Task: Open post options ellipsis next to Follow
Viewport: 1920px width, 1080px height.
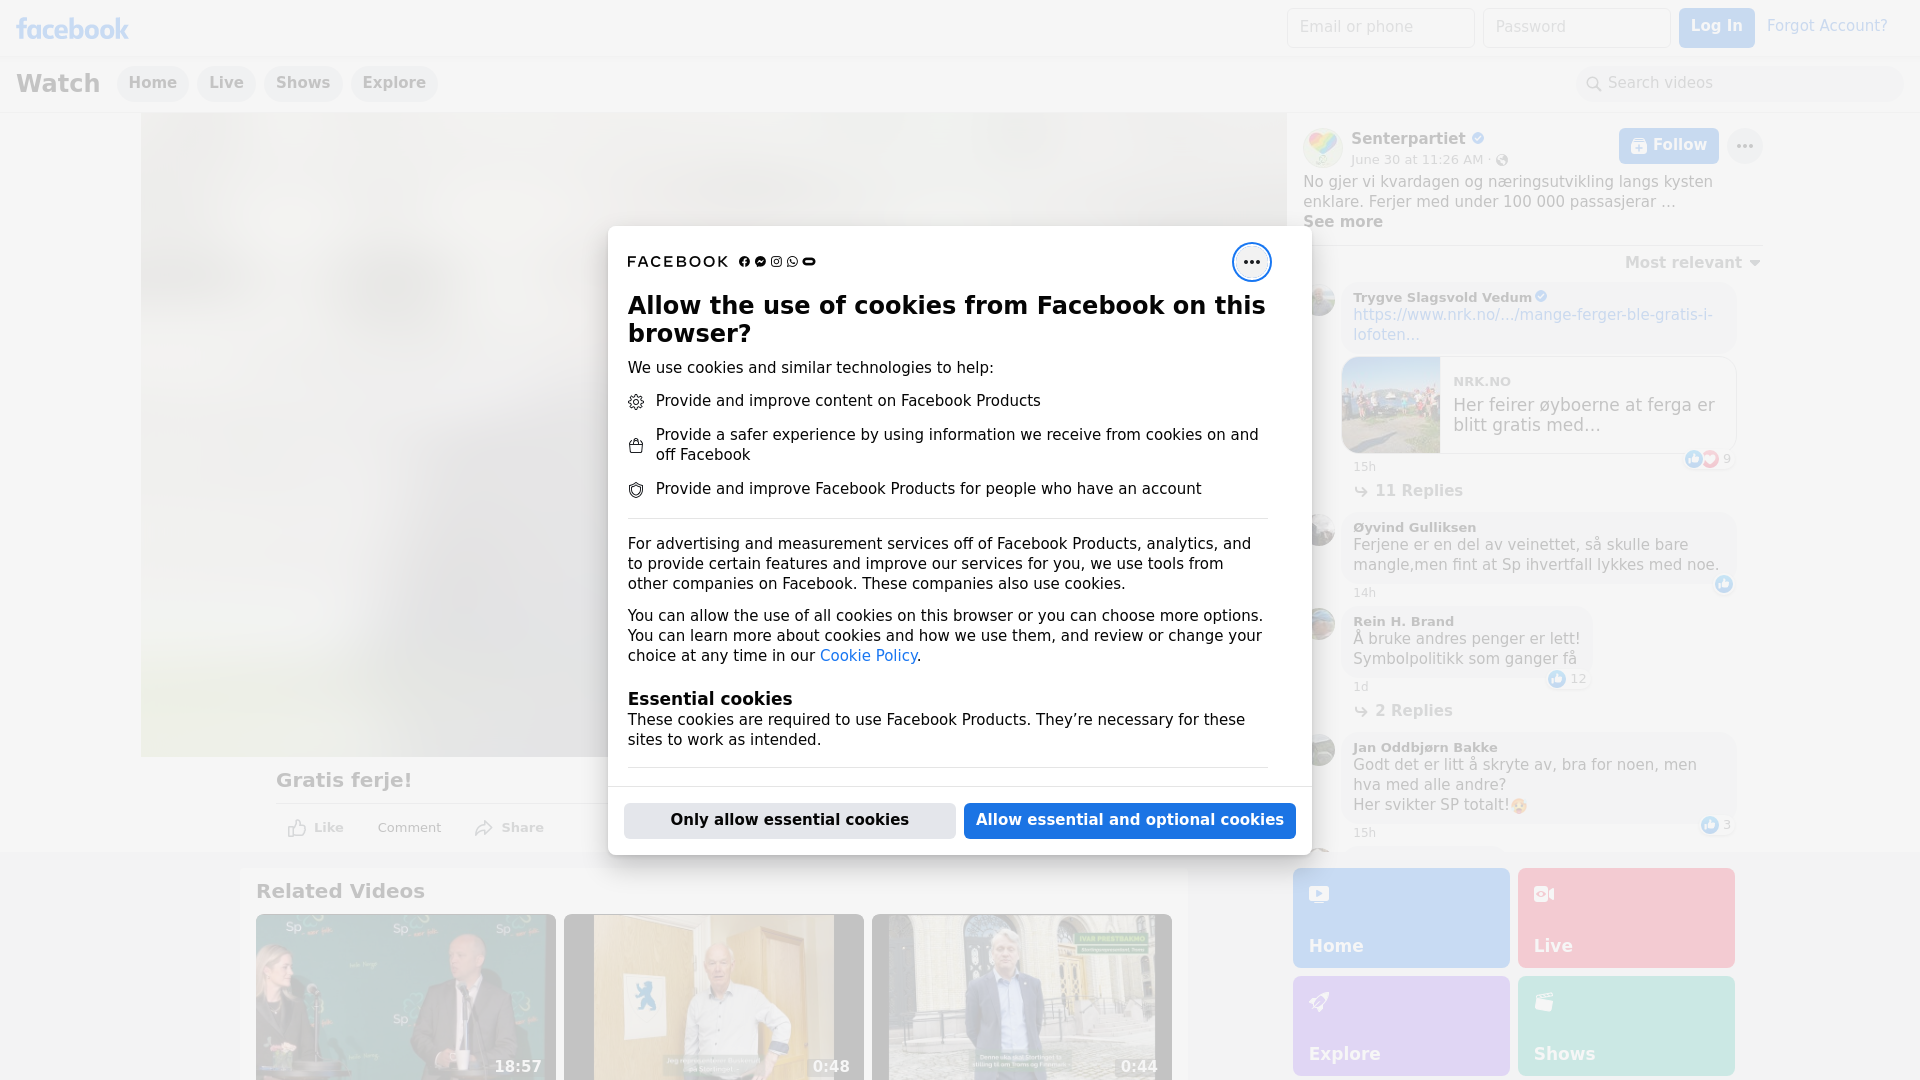Action: click(x=1744, y=145)
